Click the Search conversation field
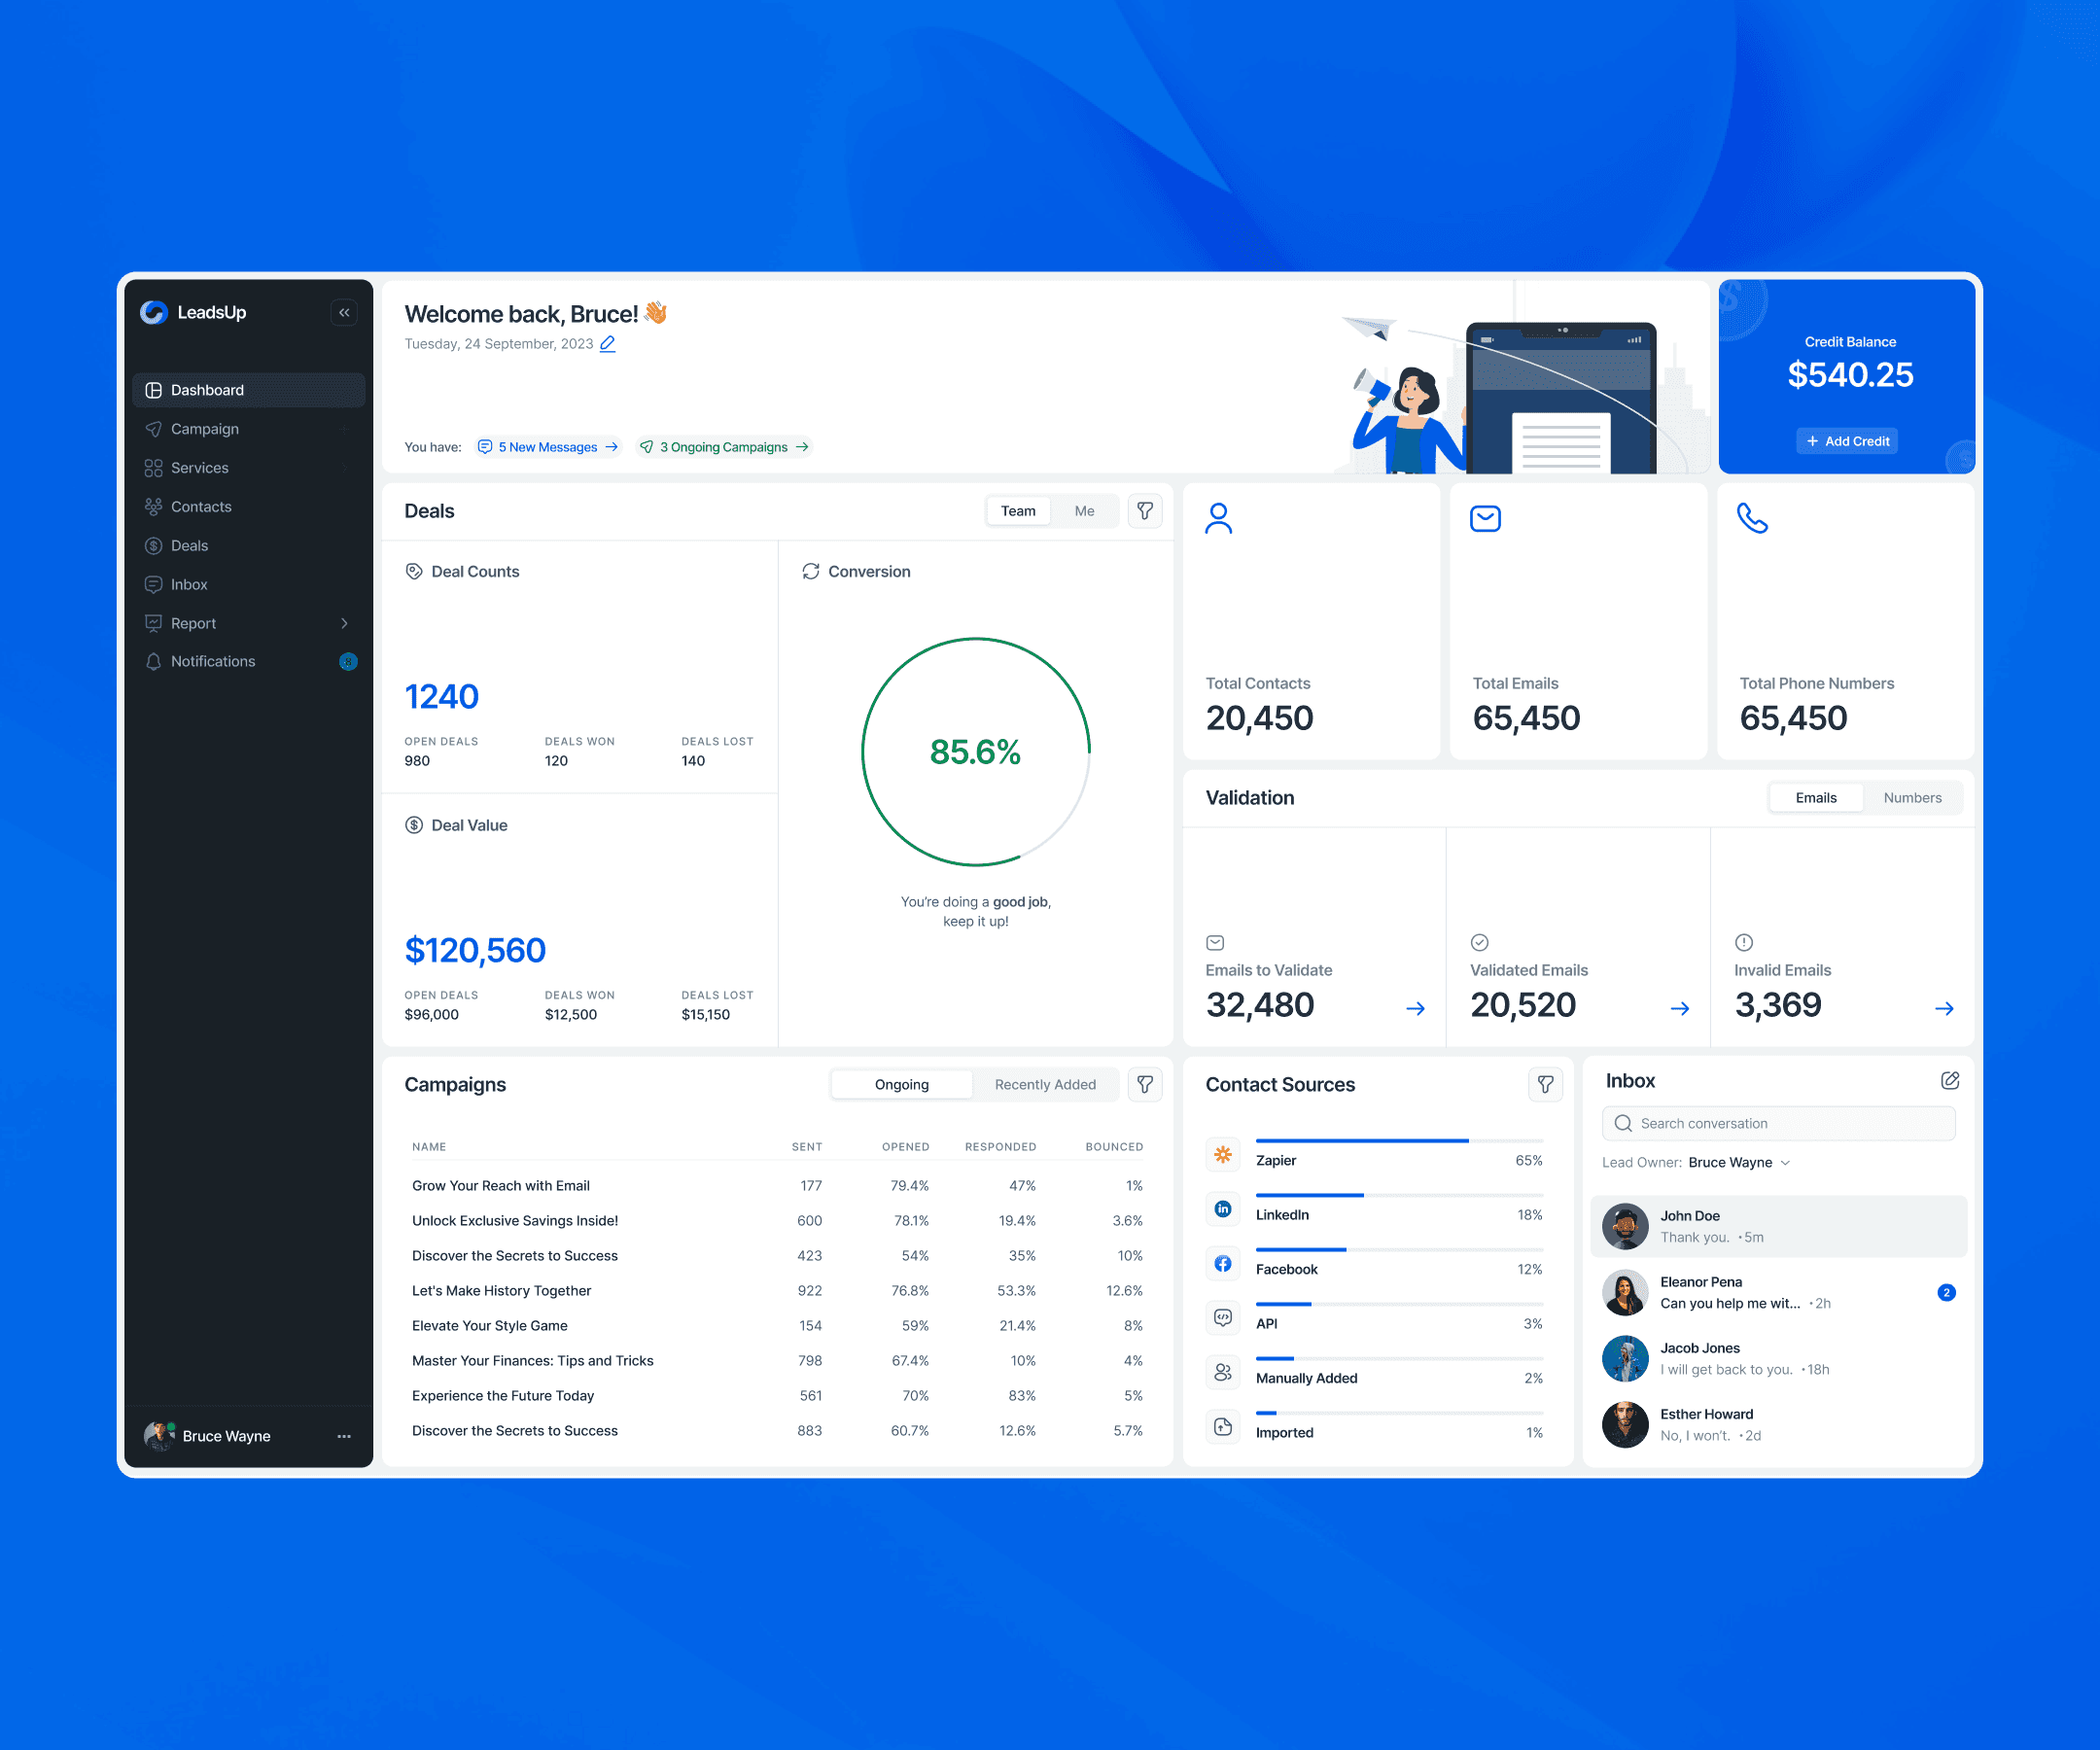The image size is (2100, 1750). click(x=1778, y=1124)
